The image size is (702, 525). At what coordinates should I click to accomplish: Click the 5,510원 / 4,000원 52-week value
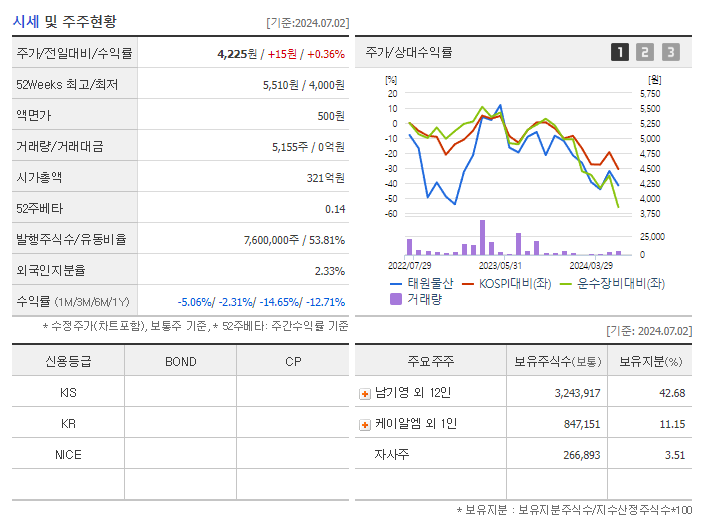(x=304, y=85)
